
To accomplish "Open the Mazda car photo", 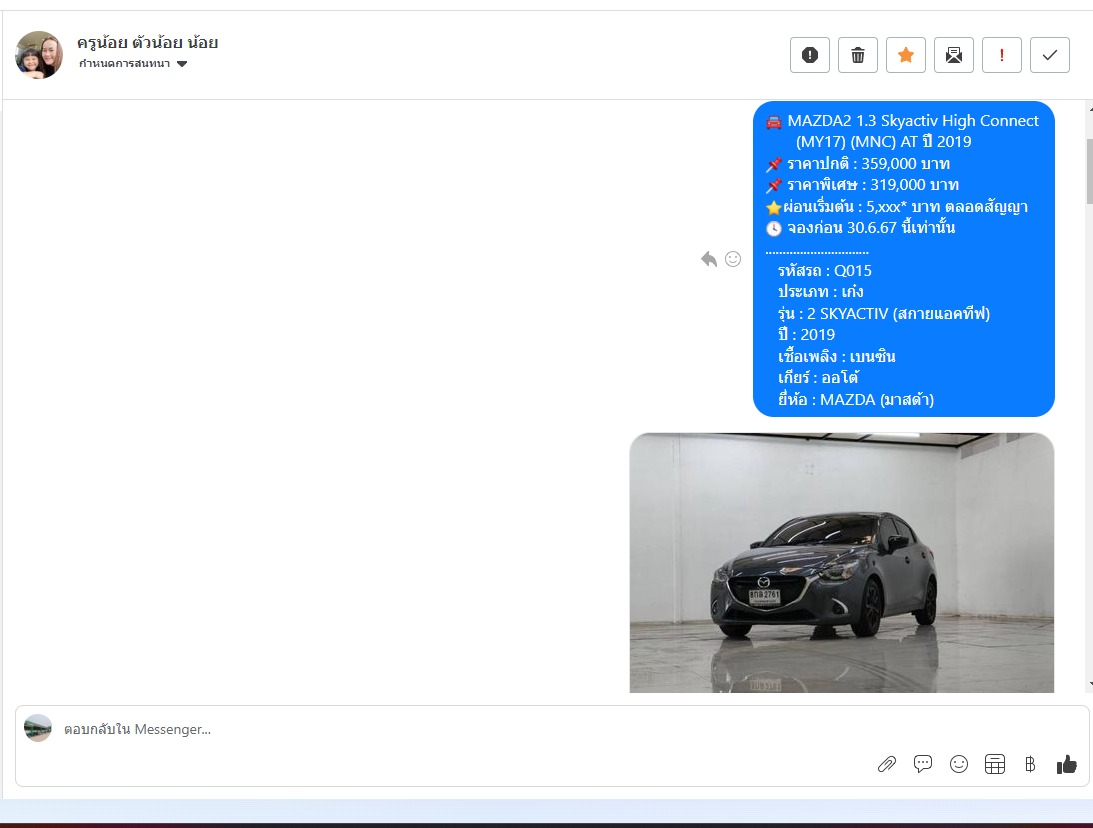I will coord(841,563).
